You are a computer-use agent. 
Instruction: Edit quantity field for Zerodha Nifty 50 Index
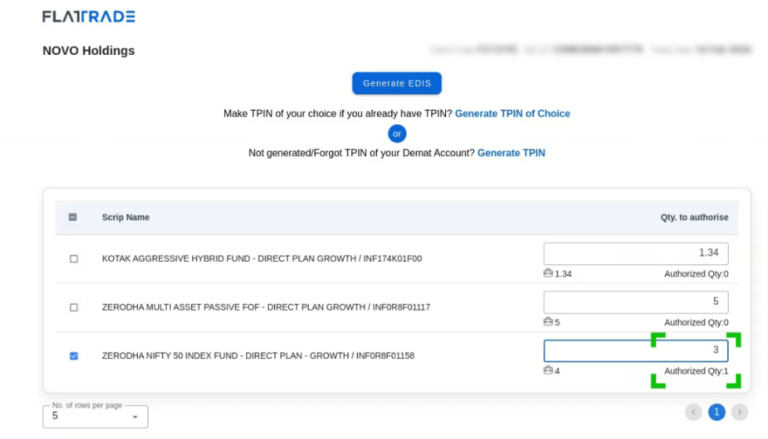click(x=635, y=351)
